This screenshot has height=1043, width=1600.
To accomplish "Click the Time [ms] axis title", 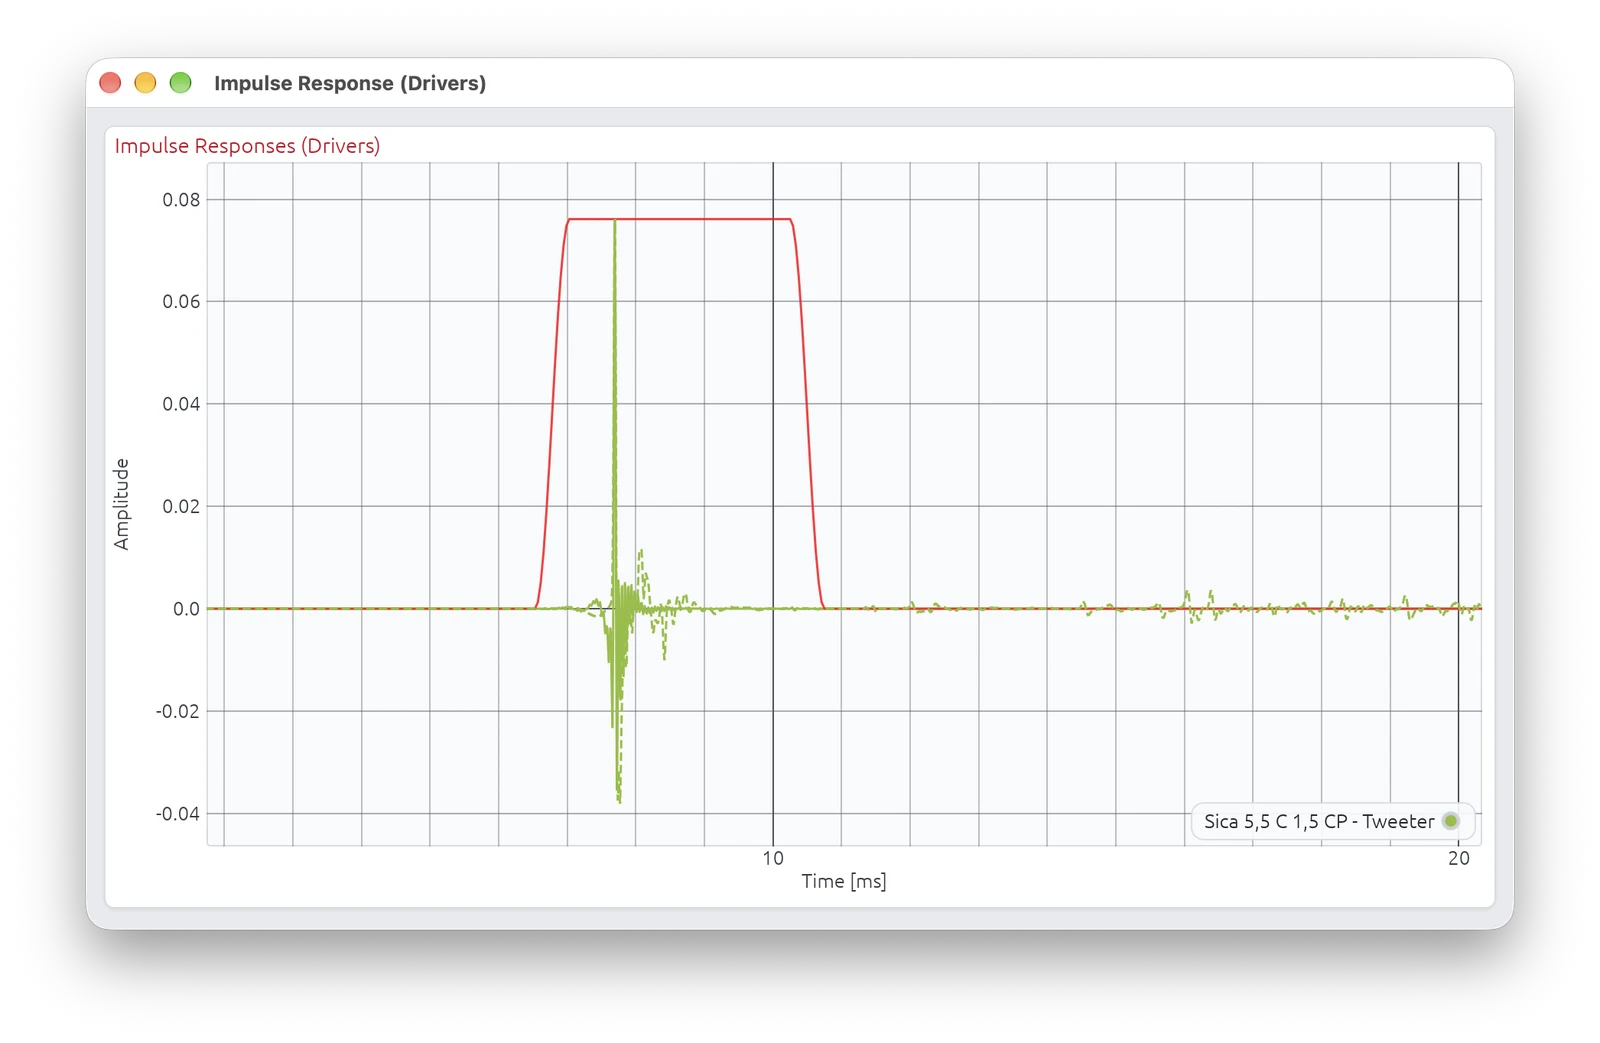I will point(844,881).
